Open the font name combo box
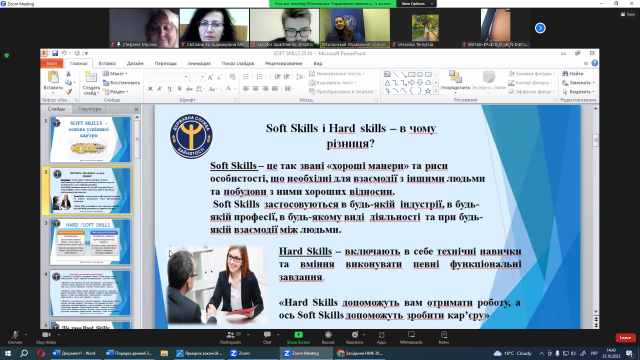Viewport: 640px width, 360px height. pos(167,77)
